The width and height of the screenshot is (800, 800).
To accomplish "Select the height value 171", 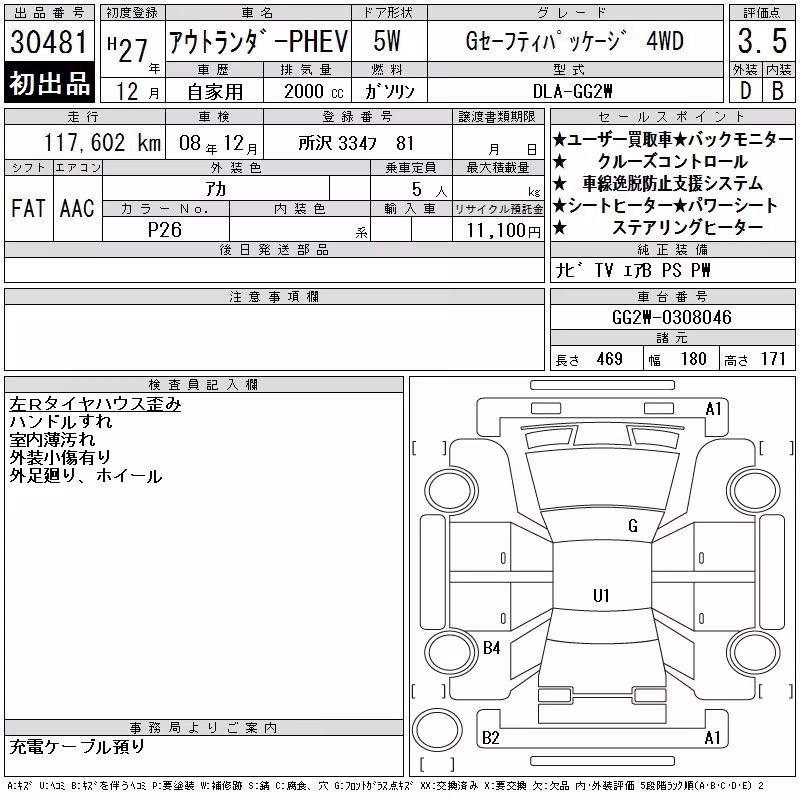I will [x=773, y=359].
